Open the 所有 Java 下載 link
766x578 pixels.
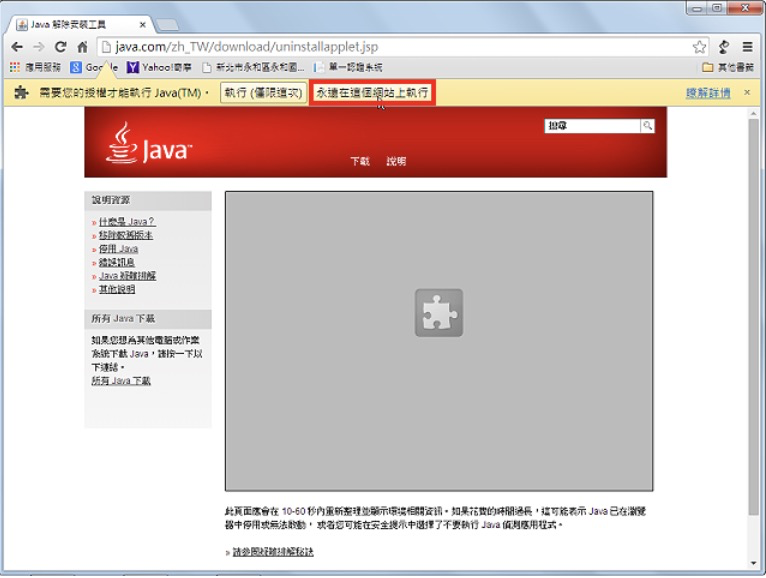121,381
